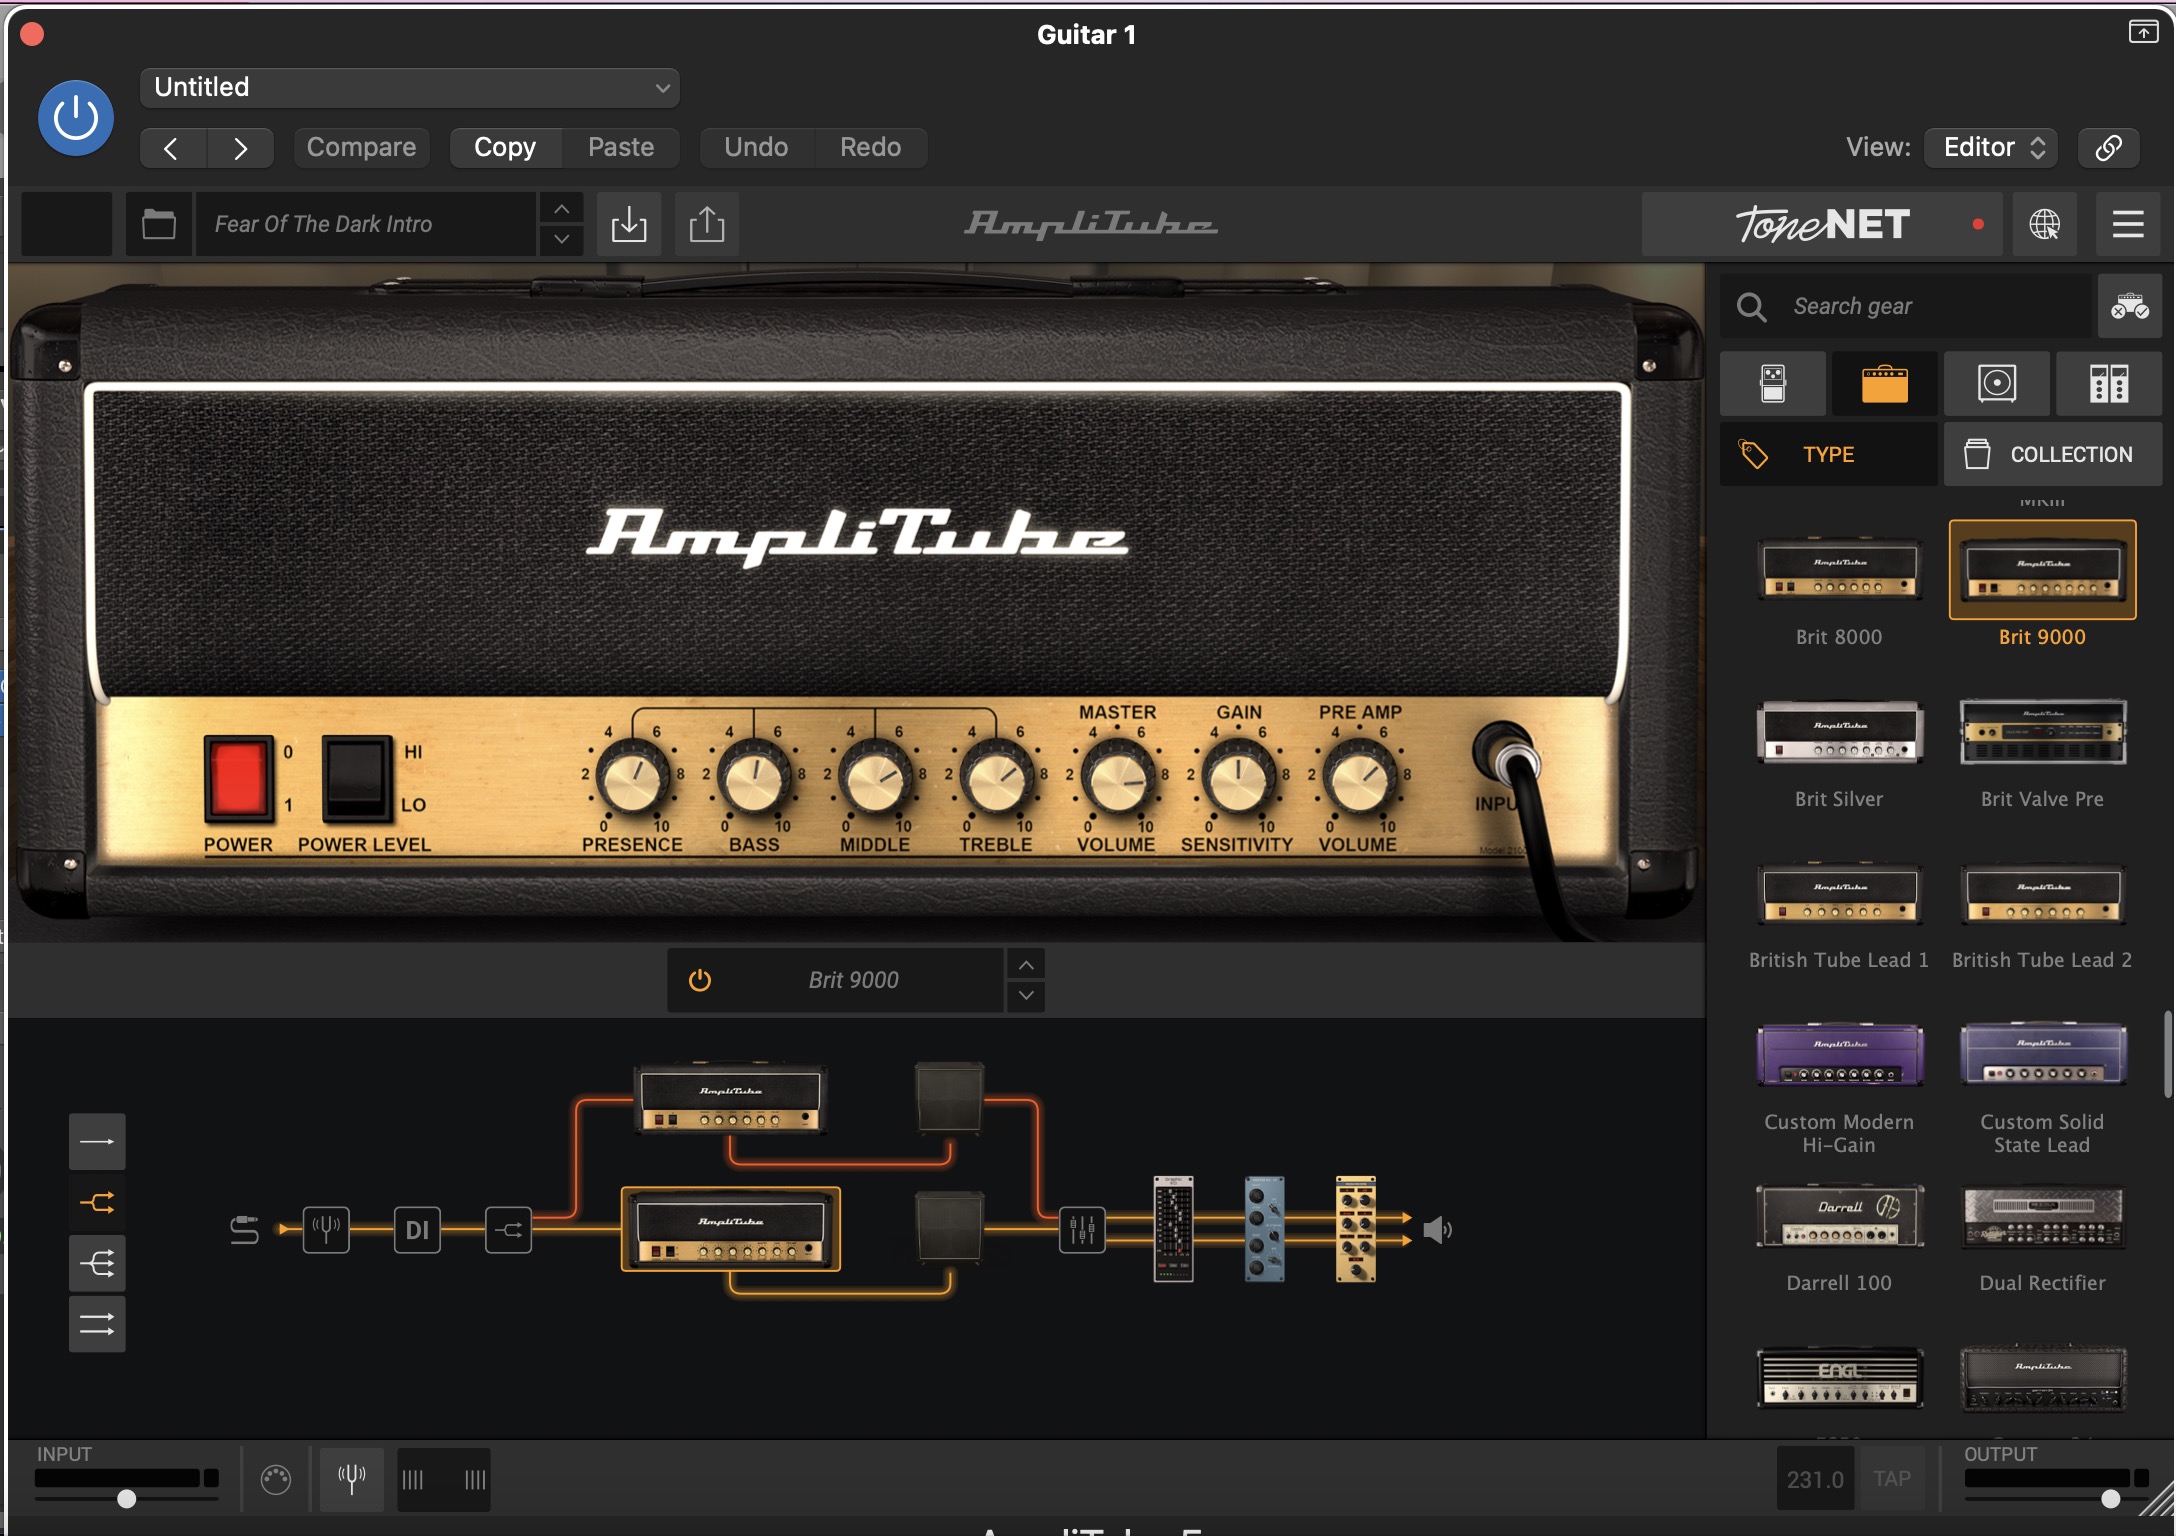Click the link chain icon button

pos(2108,148)
